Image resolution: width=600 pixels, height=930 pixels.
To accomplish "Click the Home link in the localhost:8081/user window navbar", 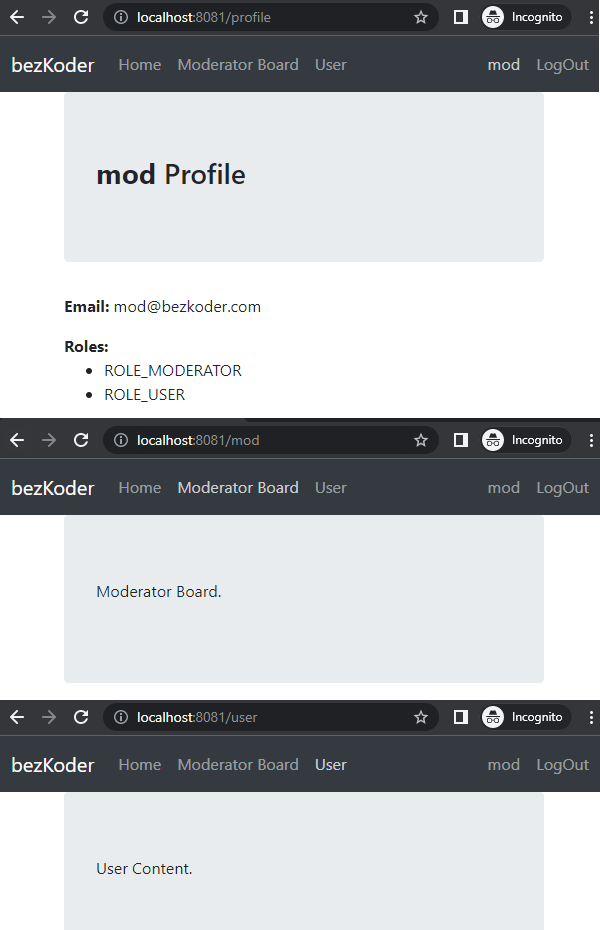I will click(x=140, y=765).
